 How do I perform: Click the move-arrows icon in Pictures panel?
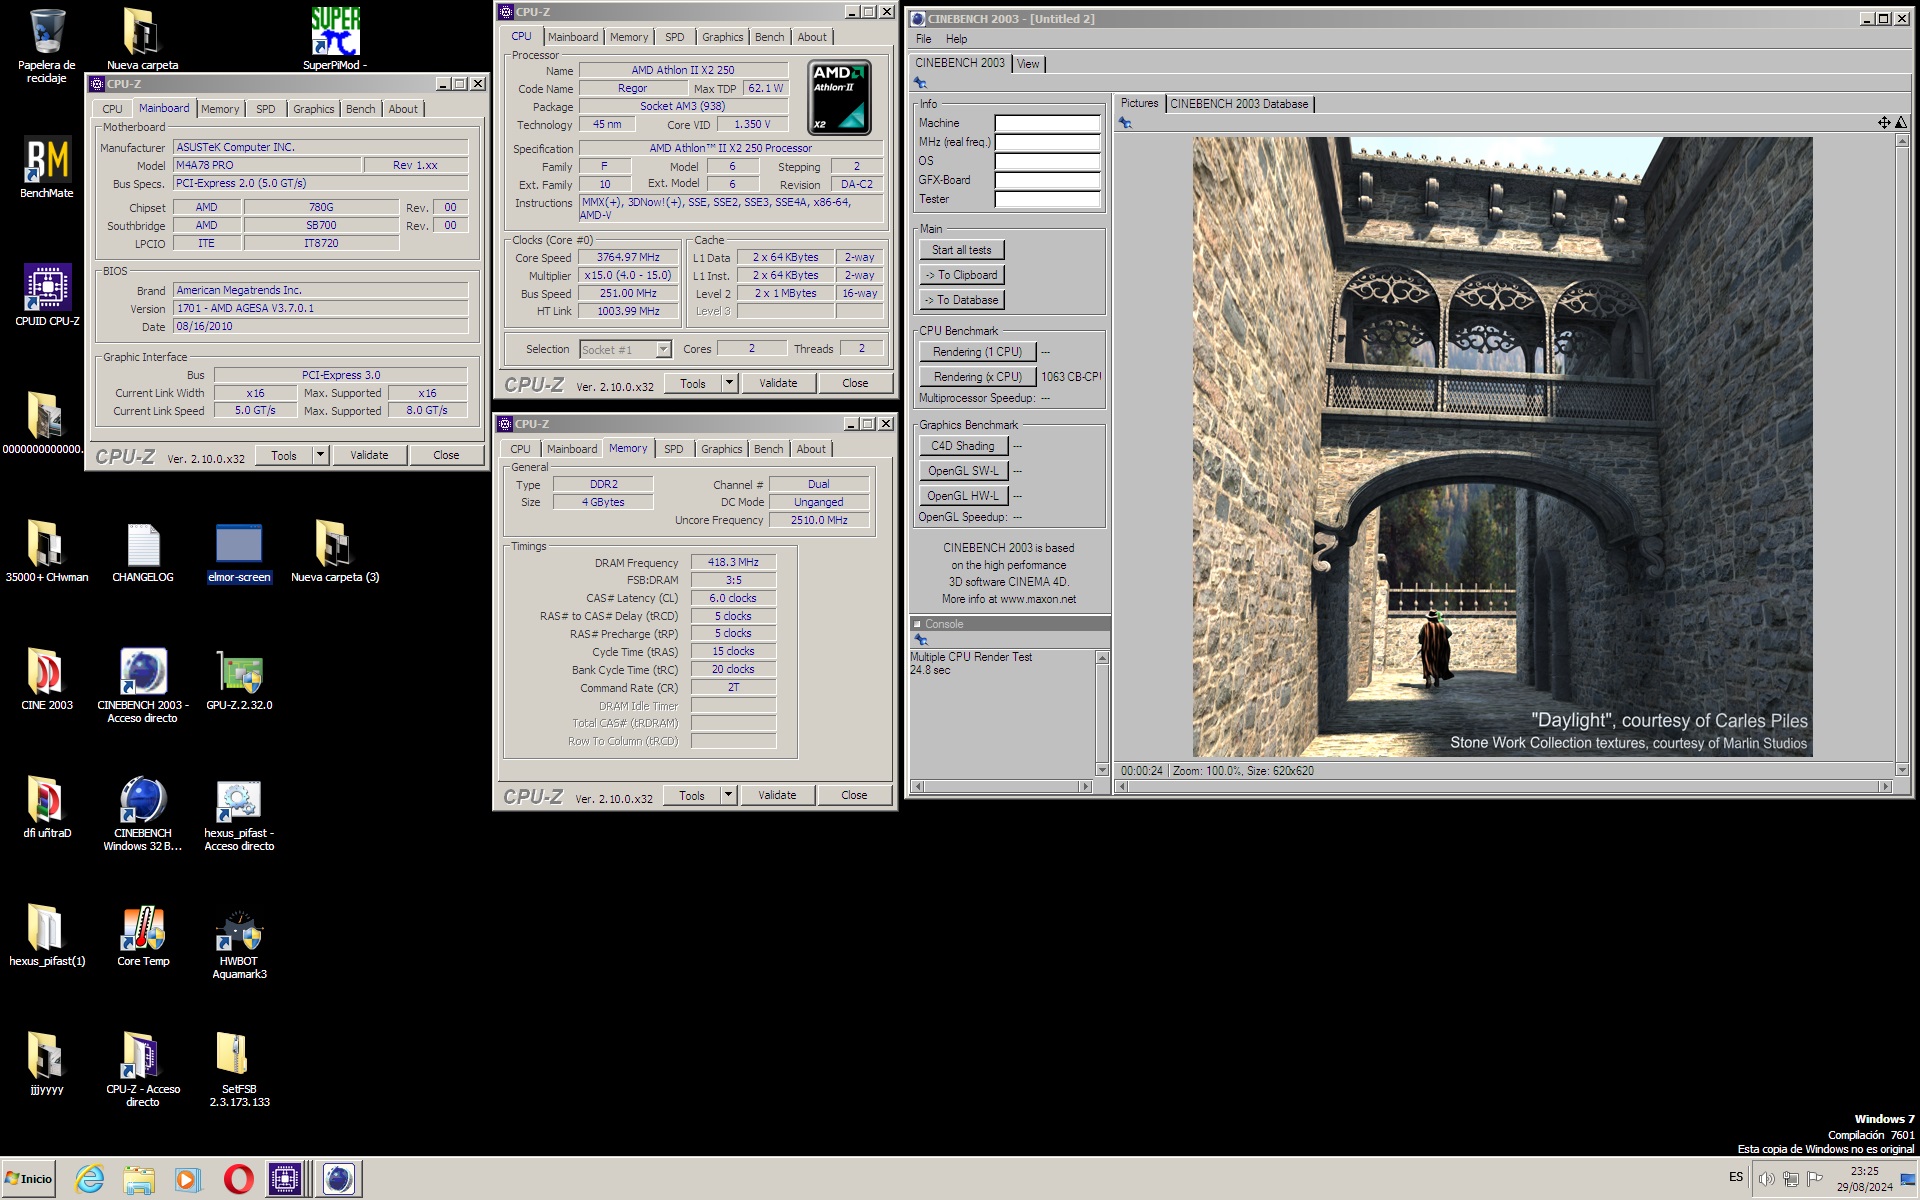click(1884, 122)
